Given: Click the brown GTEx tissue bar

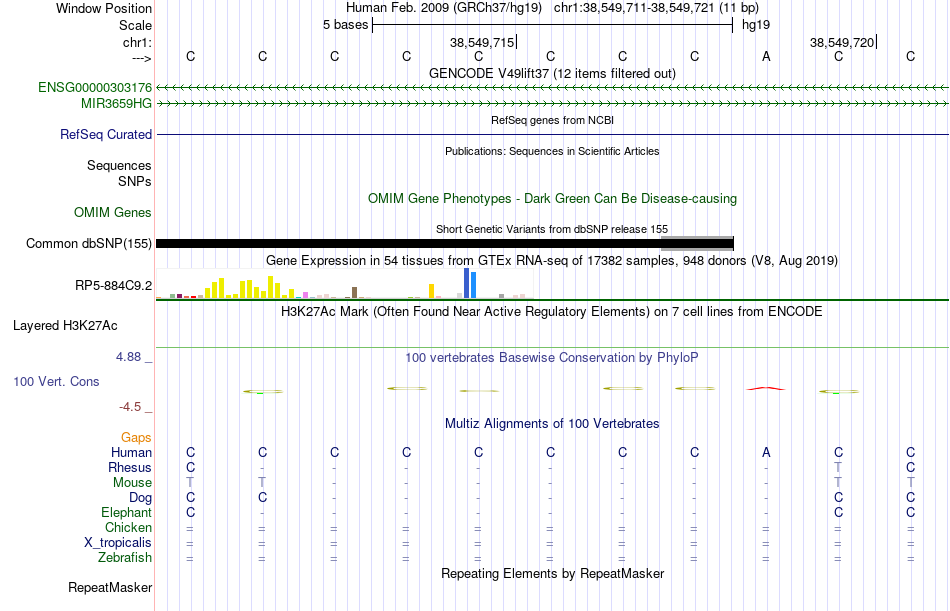Looking at the screenshot, I should (354, 292).
